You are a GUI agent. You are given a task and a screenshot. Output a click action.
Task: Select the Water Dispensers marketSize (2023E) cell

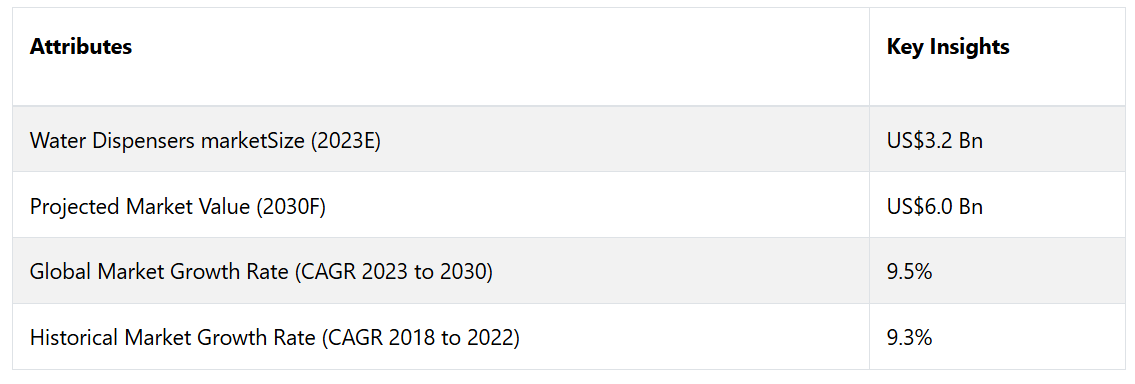(x=441, y=139)
